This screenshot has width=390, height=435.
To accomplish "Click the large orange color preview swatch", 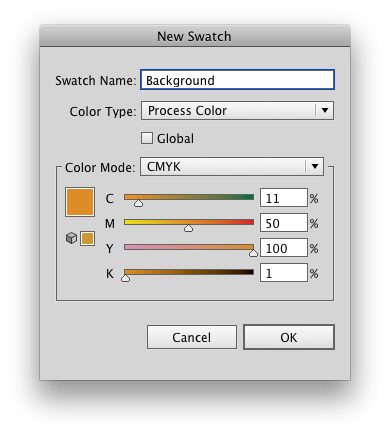I will click(80, 202).
